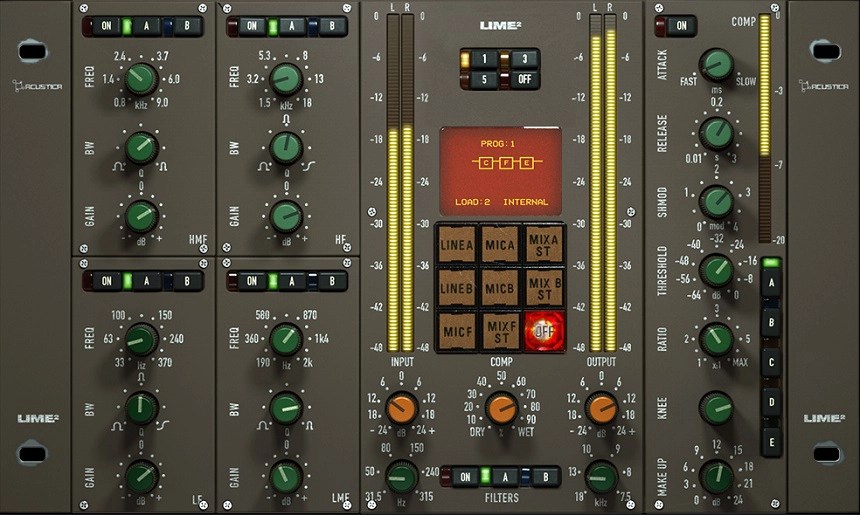Choose the LINE B preamp button
Screen dimensions: 860x515
pyautogui.click(x=457, y=287)
